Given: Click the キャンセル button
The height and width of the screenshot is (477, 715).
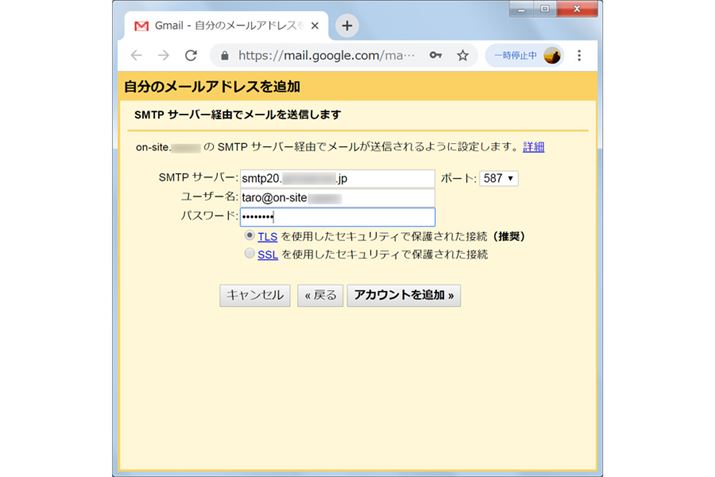Looking at the screenshot, I should tap(255, 295).
